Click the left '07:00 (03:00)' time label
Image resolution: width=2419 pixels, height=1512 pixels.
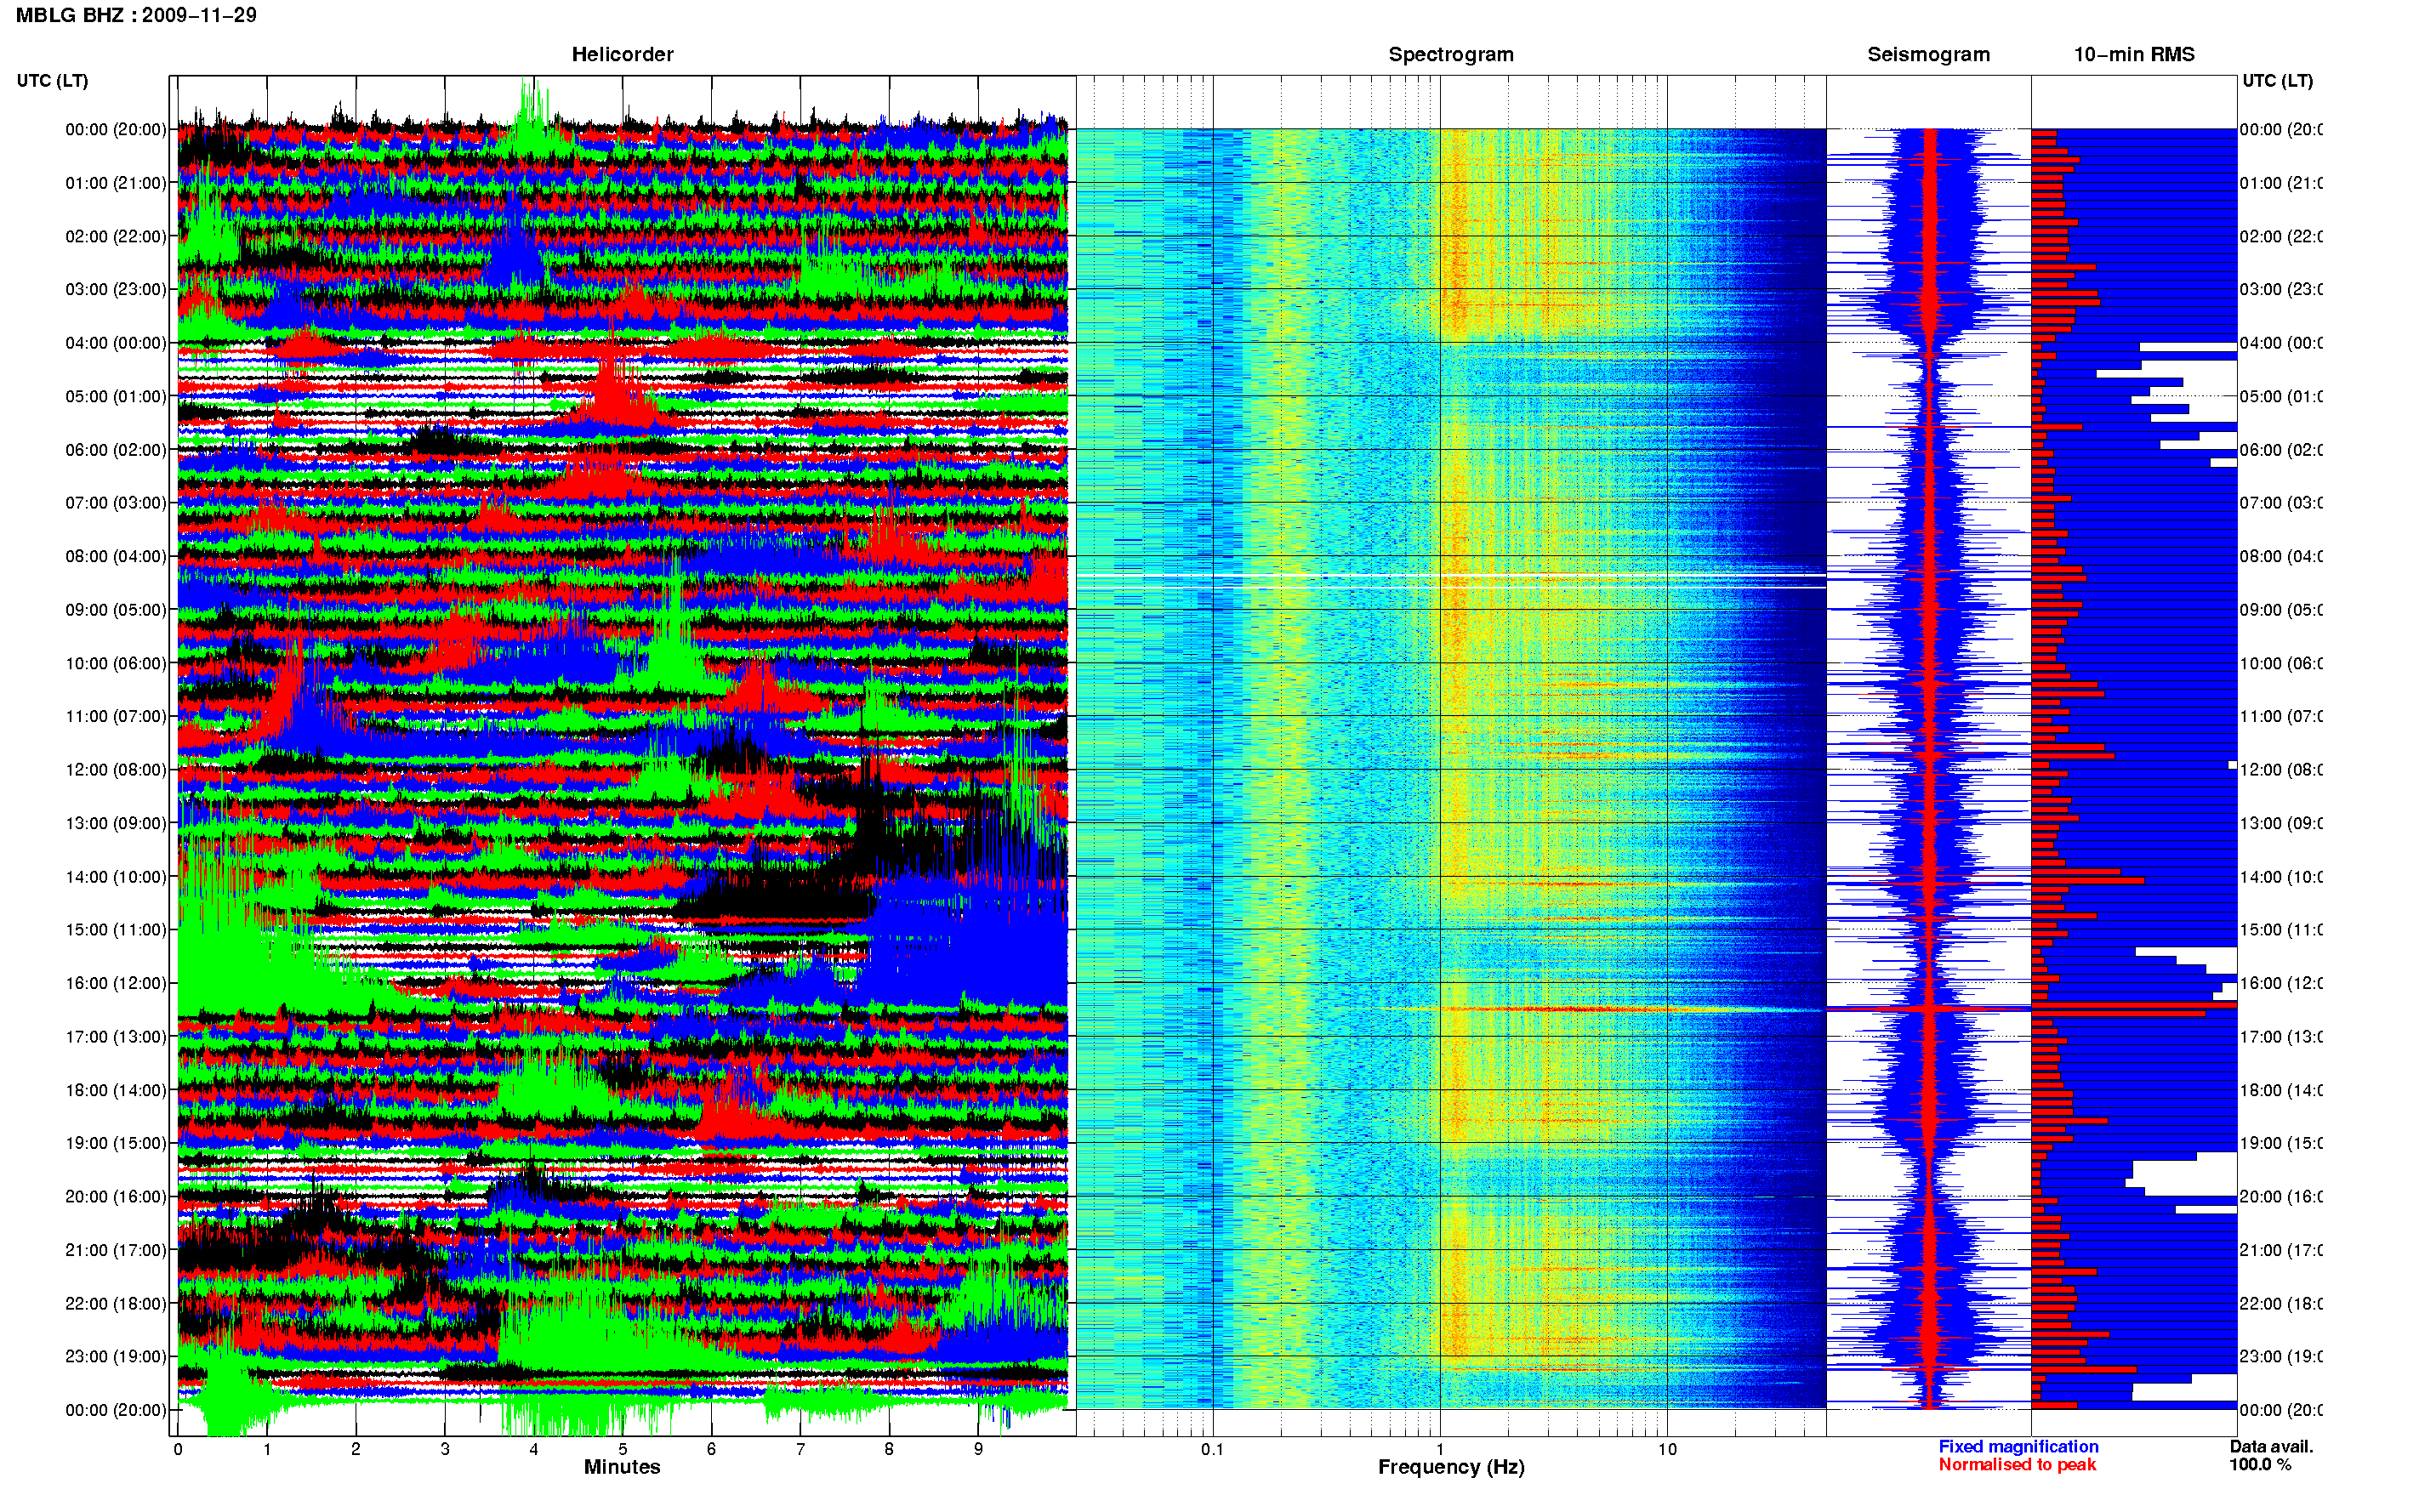[116, 502]
